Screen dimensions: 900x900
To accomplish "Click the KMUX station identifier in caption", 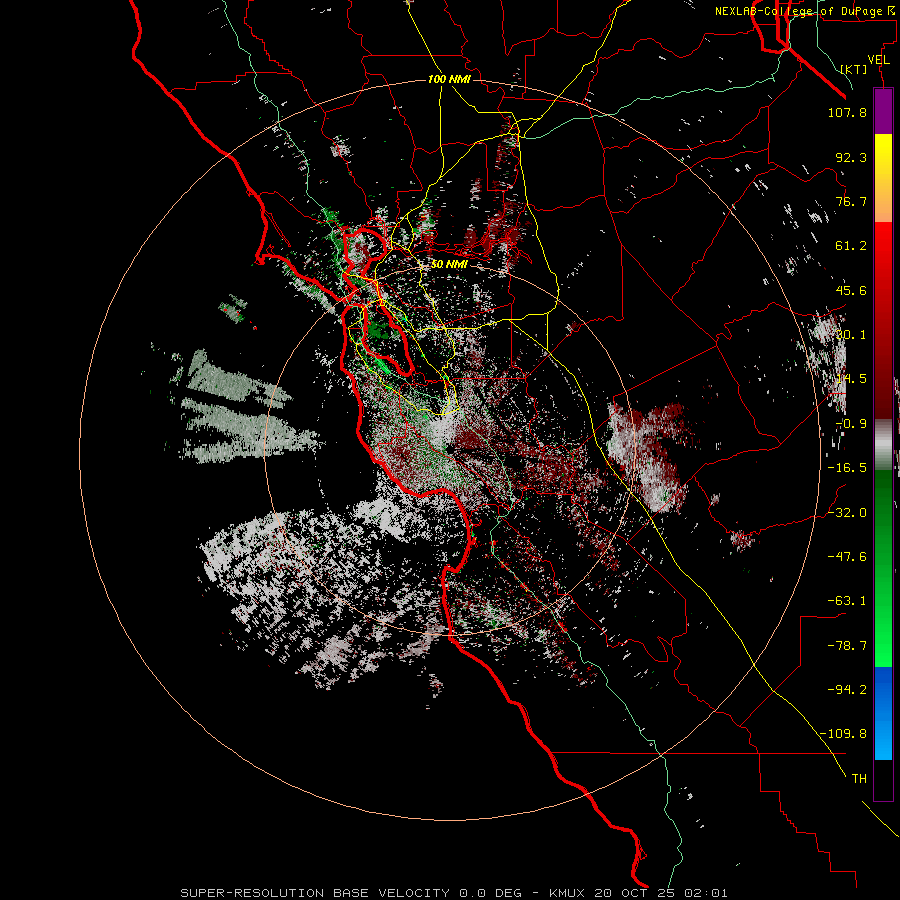I will point(568,893).
